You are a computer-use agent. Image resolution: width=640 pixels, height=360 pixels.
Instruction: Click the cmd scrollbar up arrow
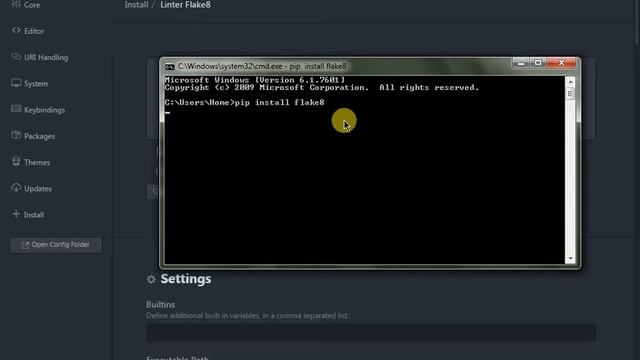[570, 82]
